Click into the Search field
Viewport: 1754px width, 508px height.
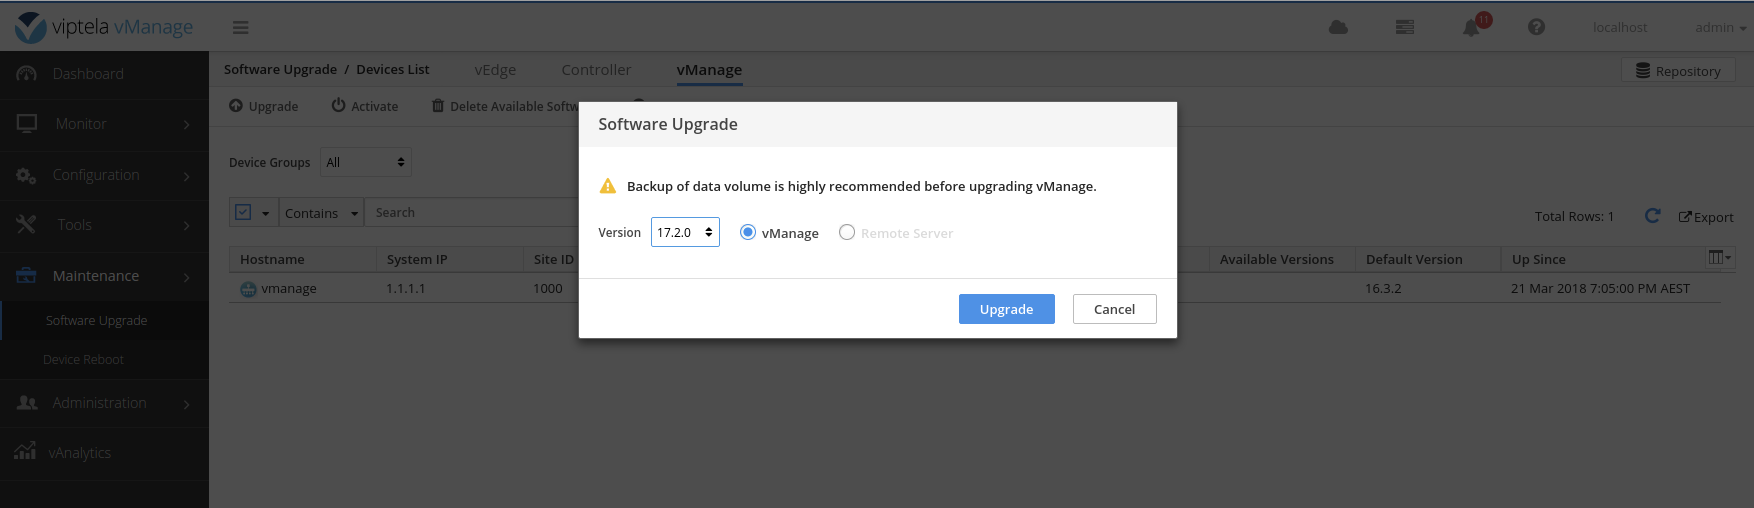coord(470,213)
